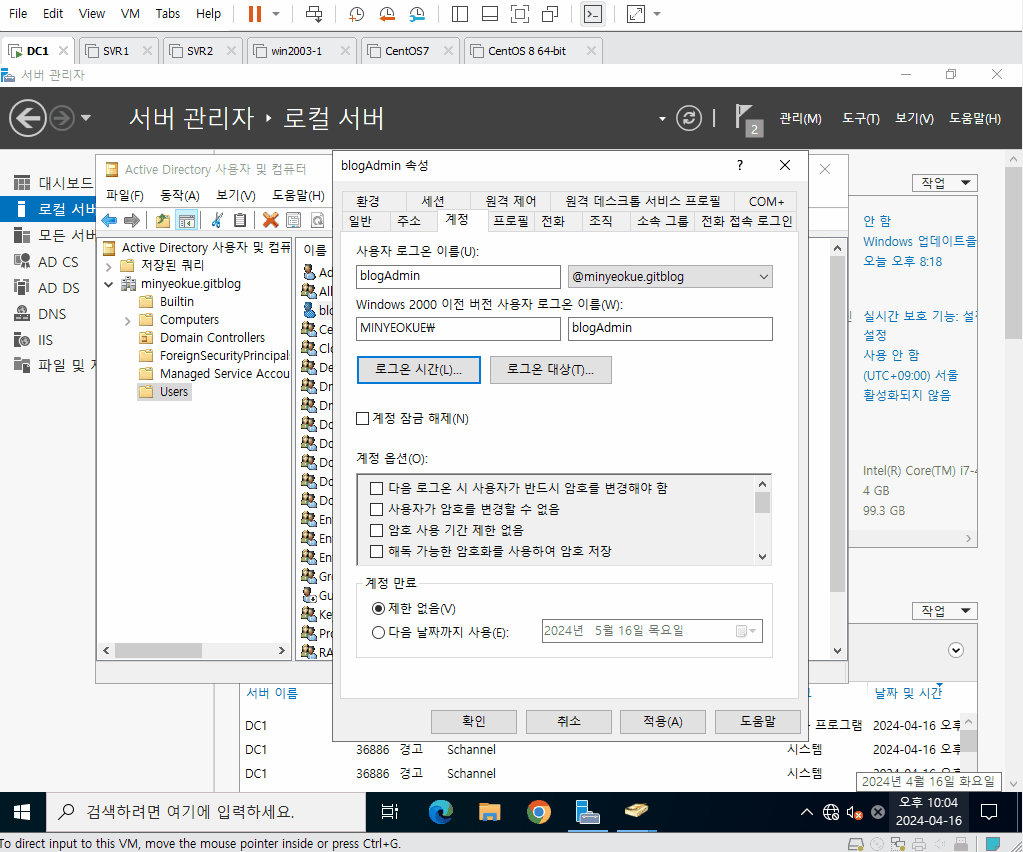This screenshot has width=1023, height=852.
Task: Take a snapshot using the clock-plus icon
Action: click(356, 14)
